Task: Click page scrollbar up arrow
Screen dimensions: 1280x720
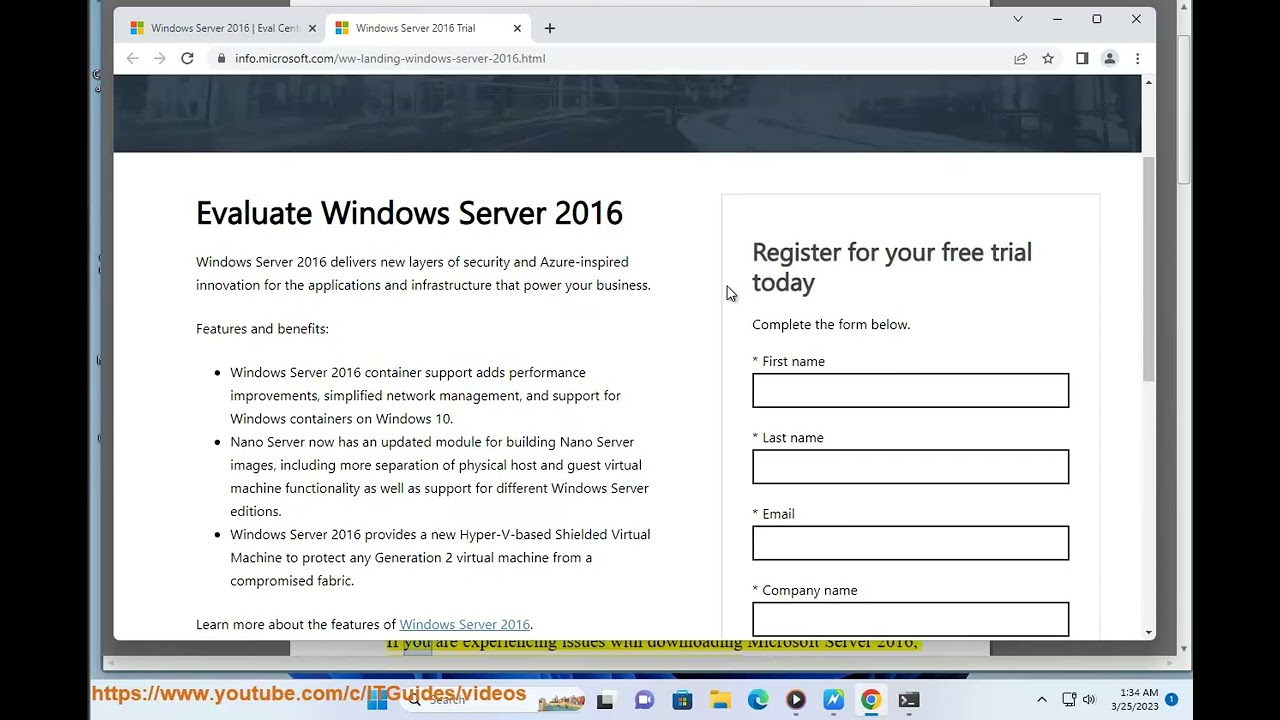Action: pos(1148,81)
